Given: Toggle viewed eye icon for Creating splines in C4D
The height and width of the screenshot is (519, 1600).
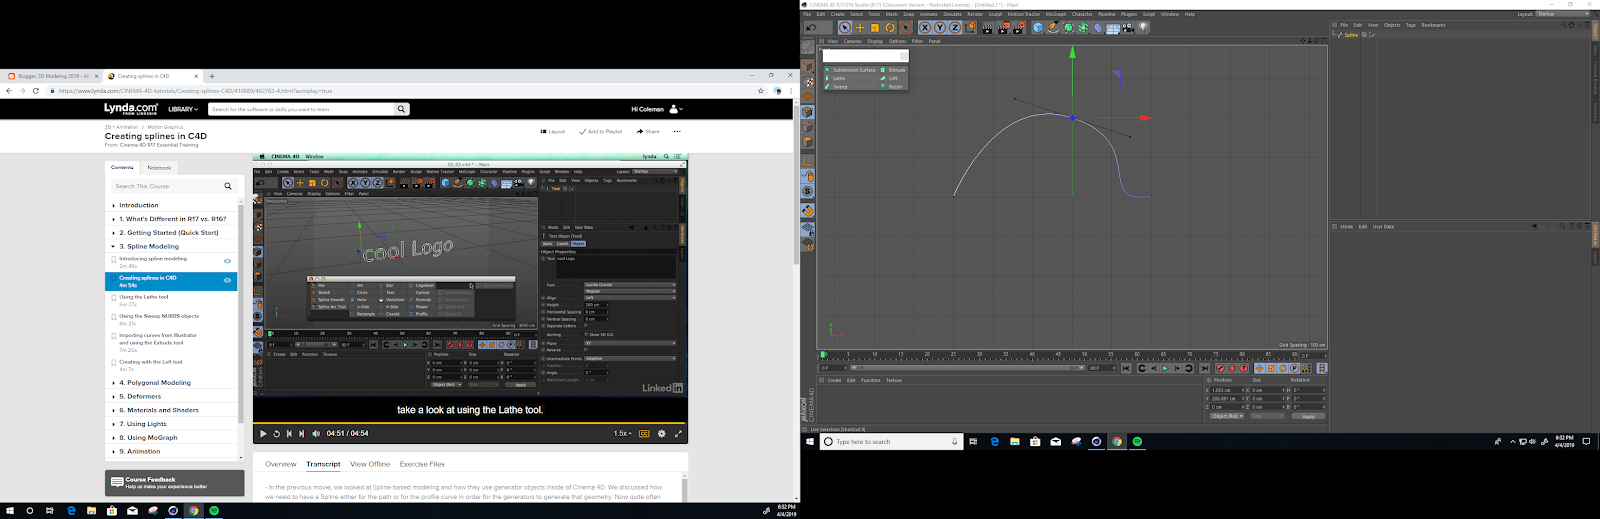Looking at the screenshot, I should point(227,281).
